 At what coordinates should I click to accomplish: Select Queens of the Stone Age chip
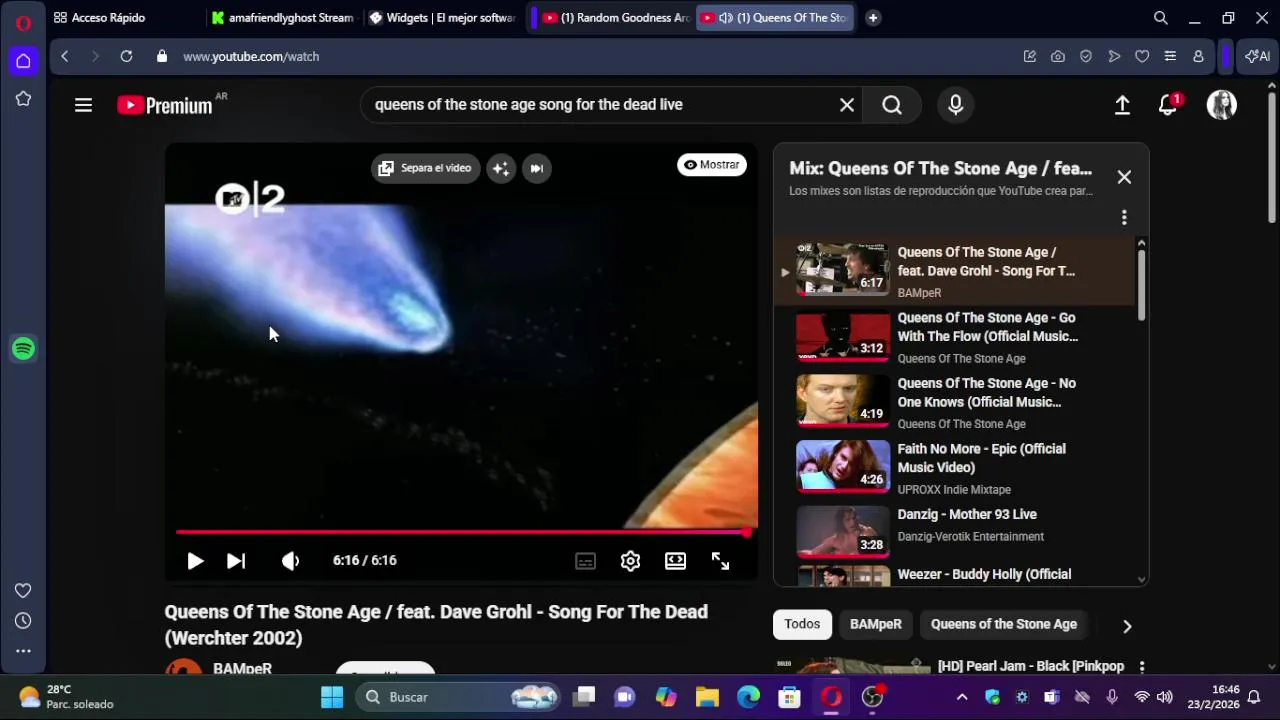tap(1004, 624)
